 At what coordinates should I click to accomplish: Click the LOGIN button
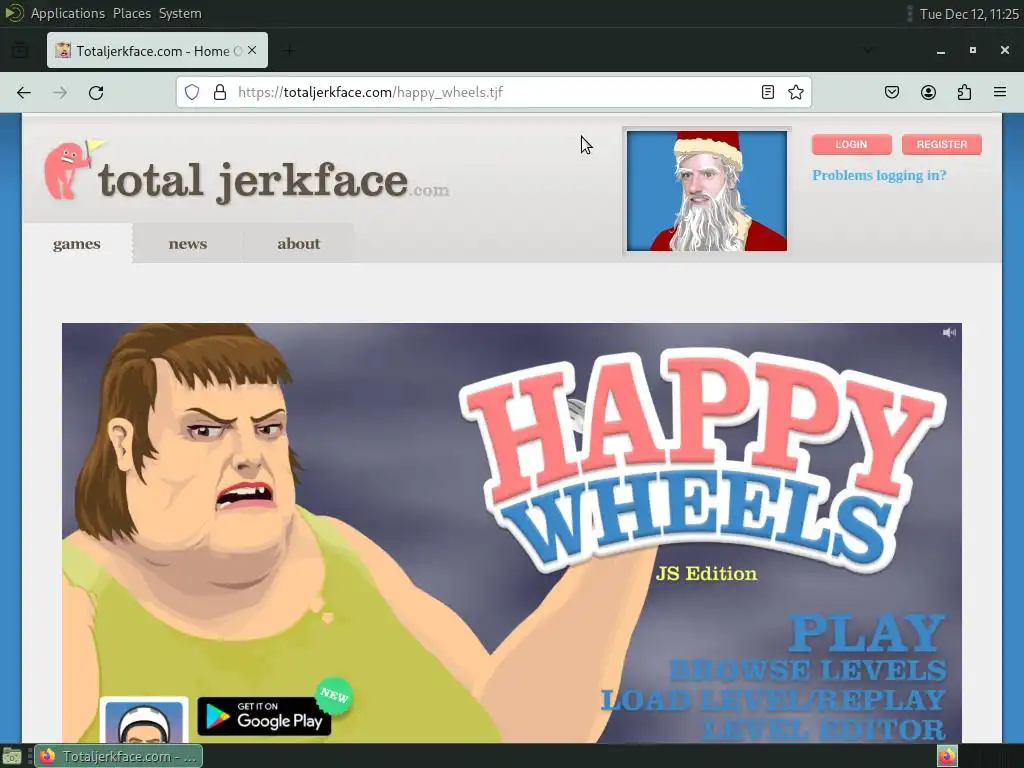pyautogui.click(x=852, y=144)
